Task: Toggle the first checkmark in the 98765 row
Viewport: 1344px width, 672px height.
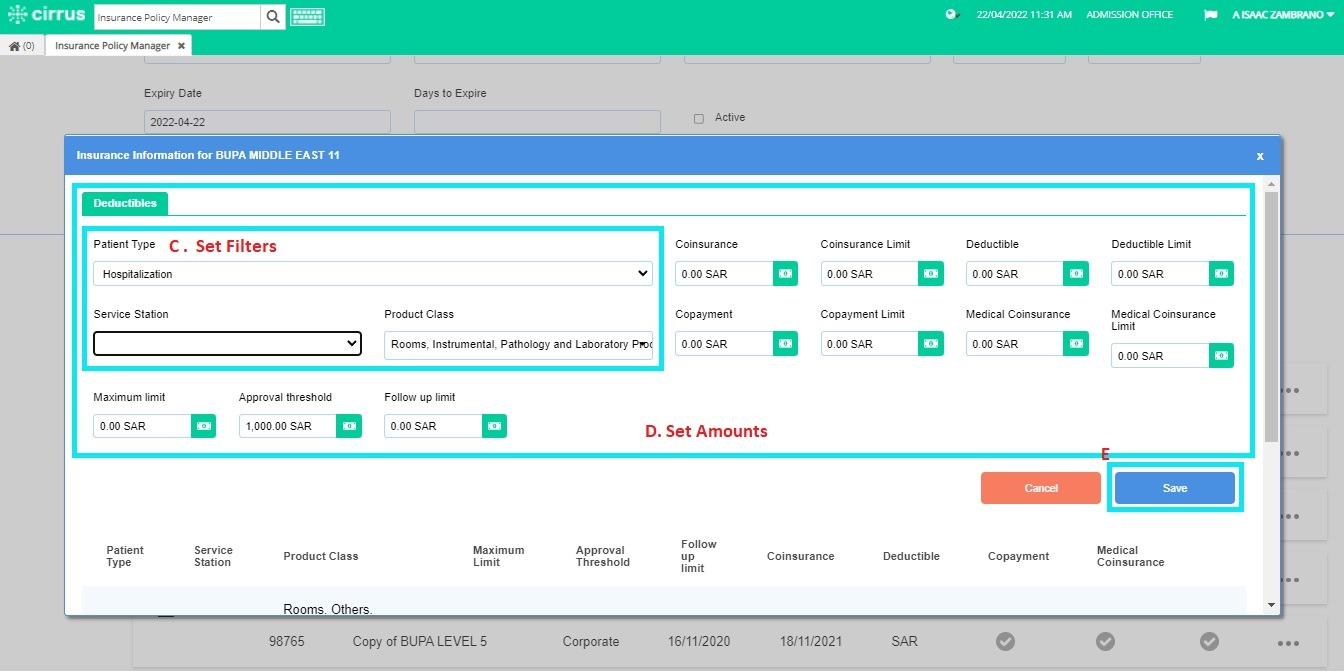Action: pyautogui.click(x=1005, y=641)
